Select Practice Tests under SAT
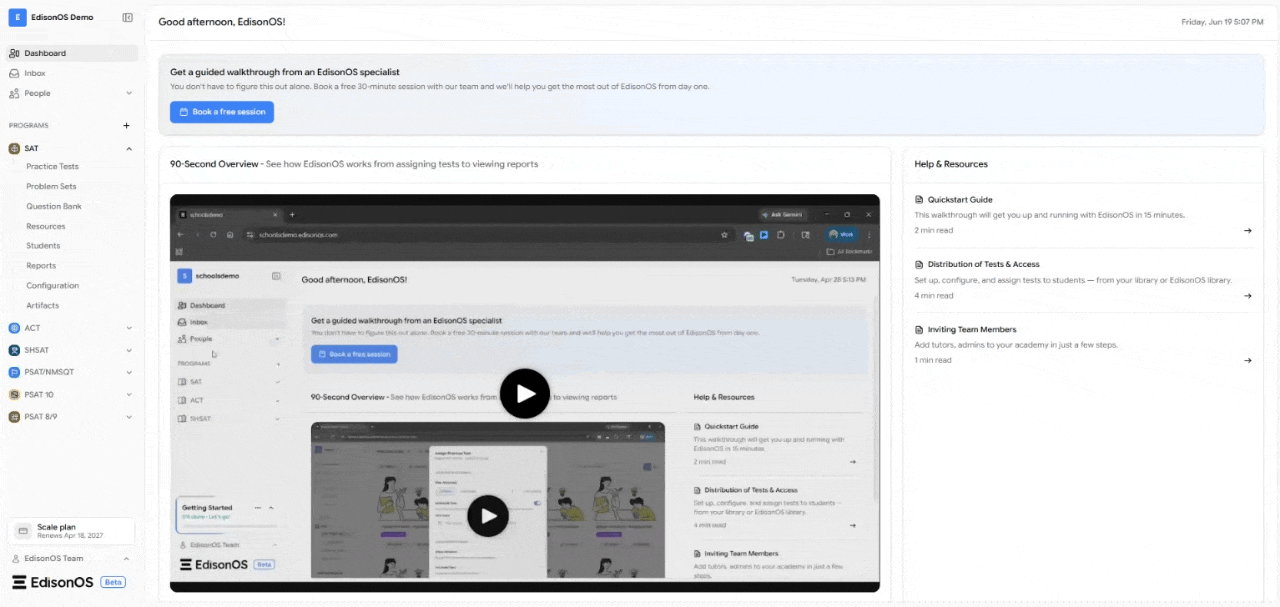Screen dimensions: 1280x607 (52, 167)
